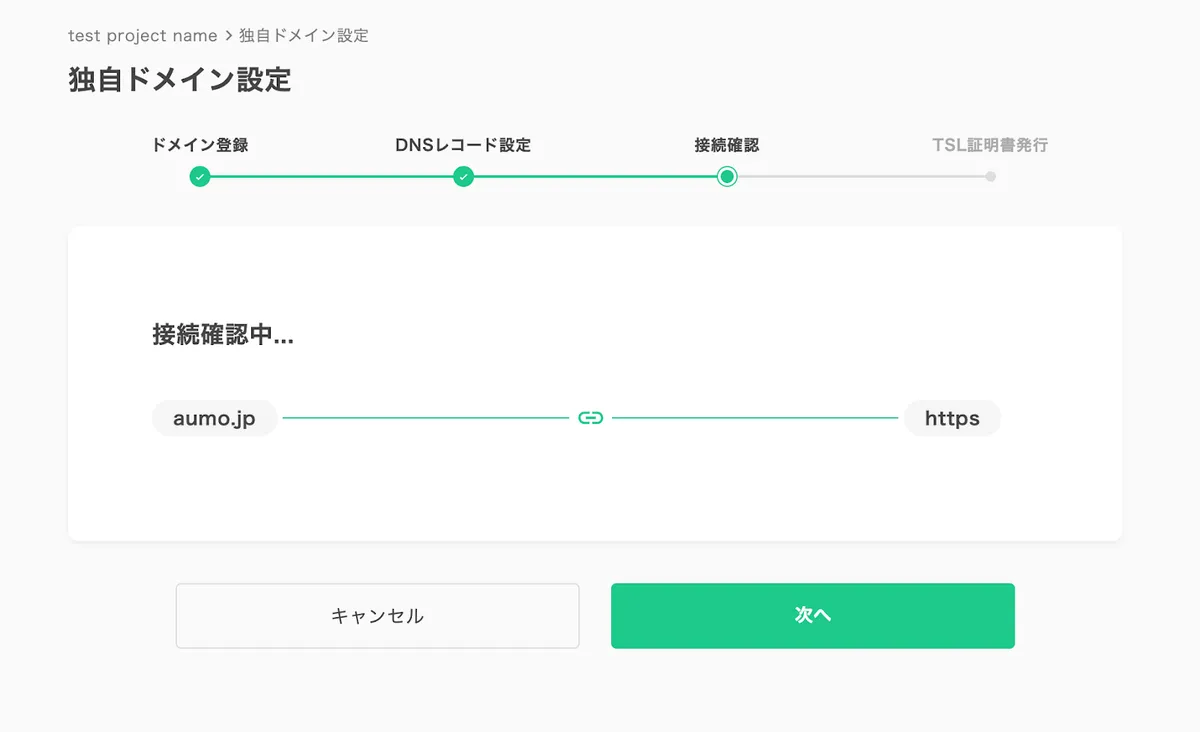The image size is (1200, 732).
Task: Select the TSL証明書発行 step label
Action: [x=990, y=145]
